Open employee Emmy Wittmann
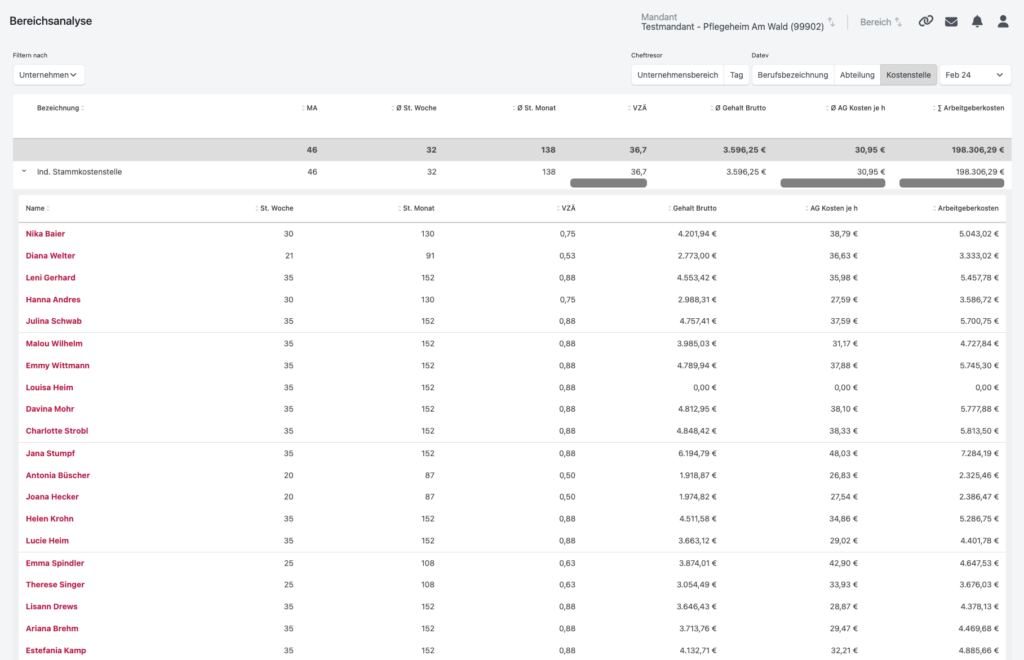1024x660 pixels. (57, 366)
